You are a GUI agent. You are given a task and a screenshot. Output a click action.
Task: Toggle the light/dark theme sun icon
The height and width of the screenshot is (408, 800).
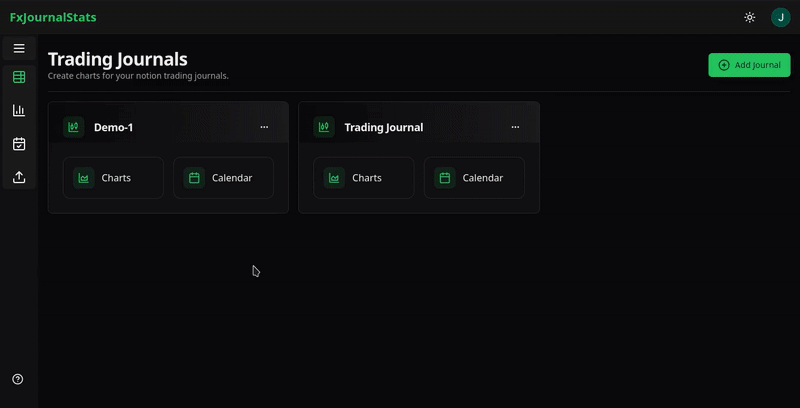[x=749, y=17]
